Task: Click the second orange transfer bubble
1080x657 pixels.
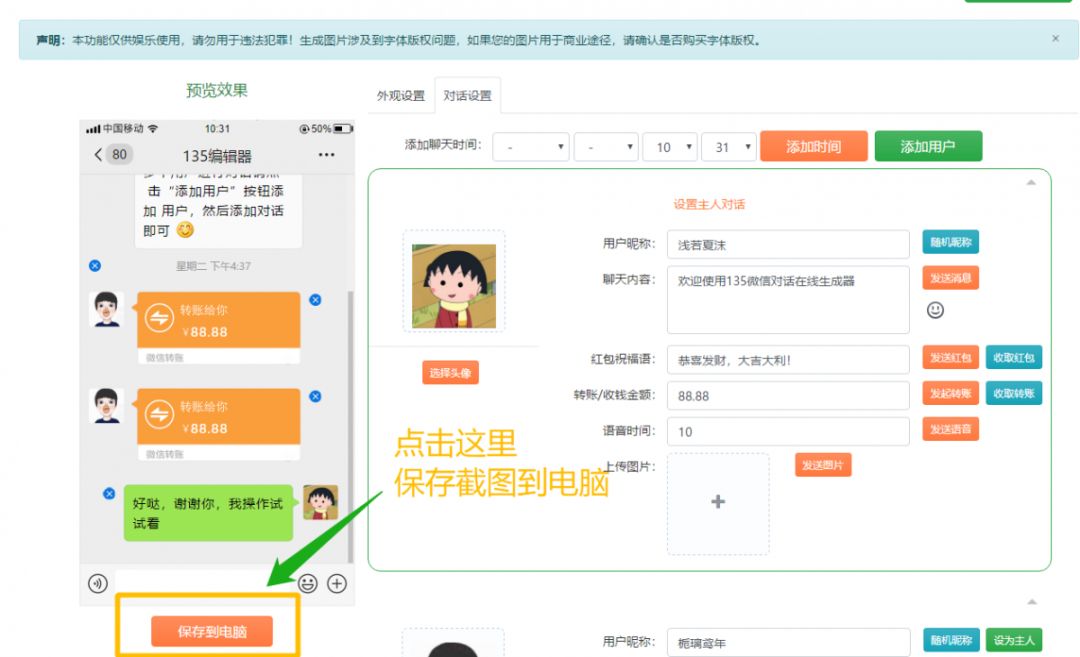Action: 218,424
